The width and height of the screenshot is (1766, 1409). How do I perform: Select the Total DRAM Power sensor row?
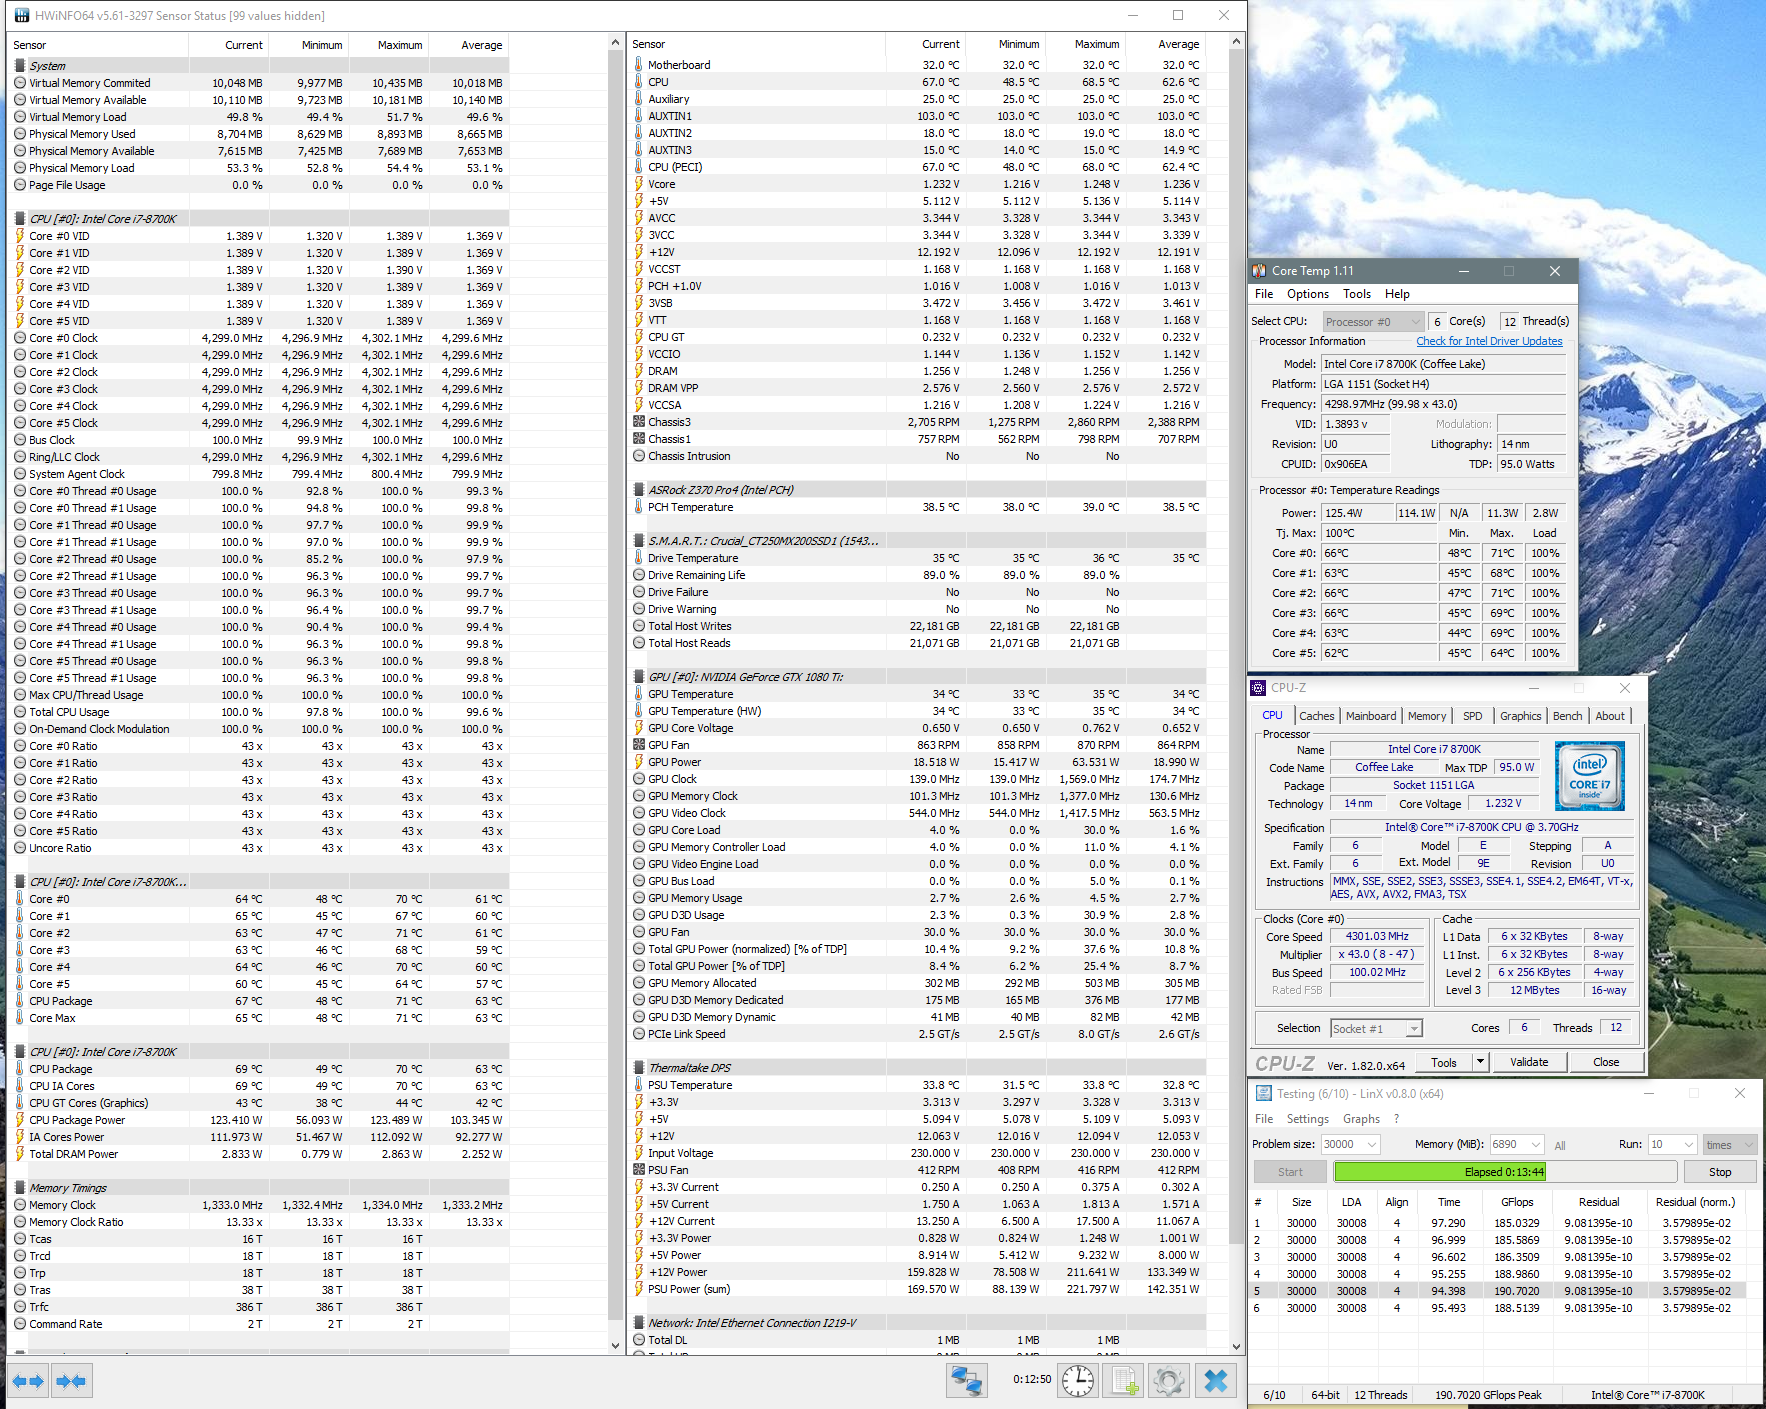[258, 1154]
